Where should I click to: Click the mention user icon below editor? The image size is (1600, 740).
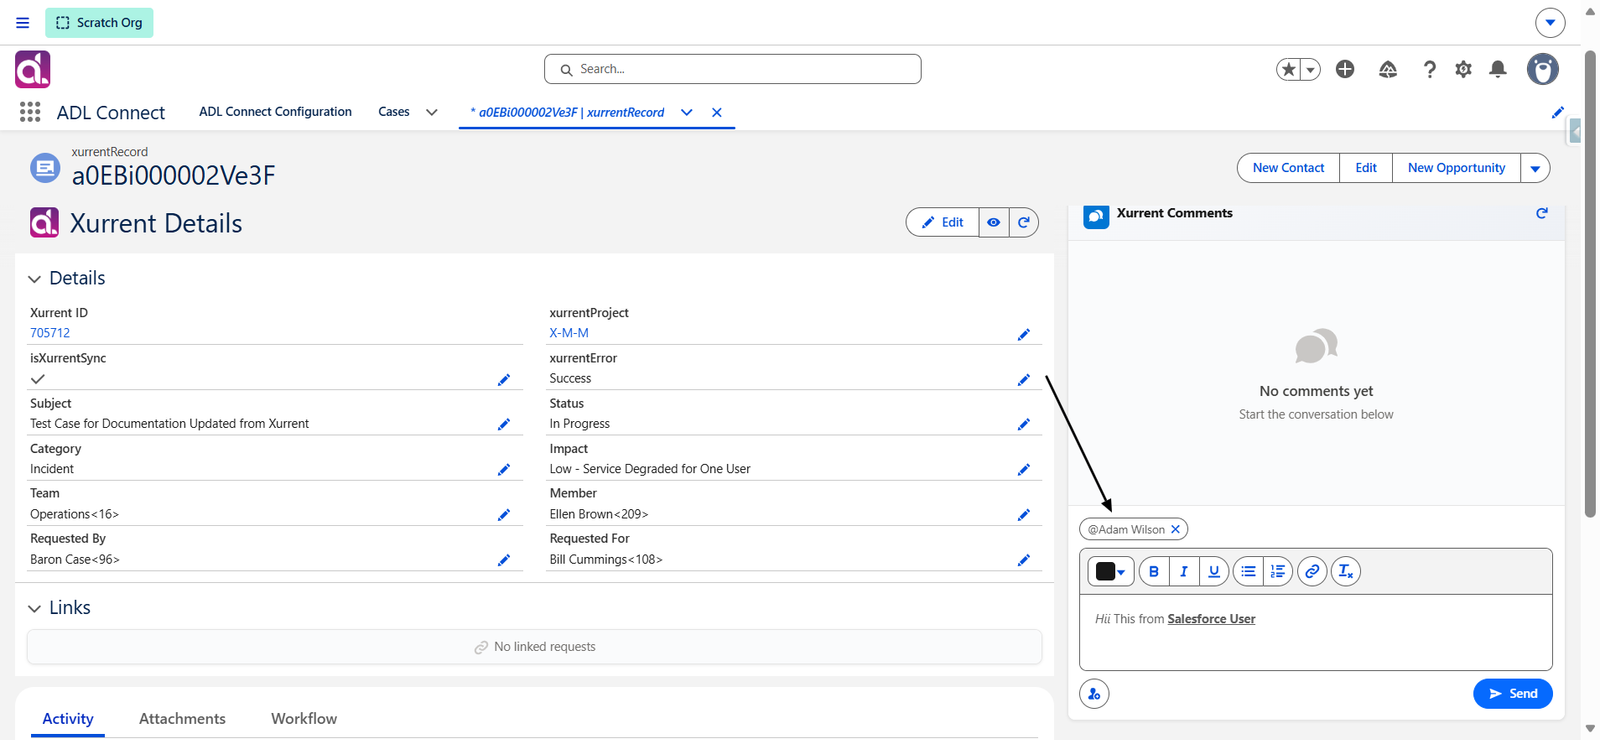pos(1094,694)
